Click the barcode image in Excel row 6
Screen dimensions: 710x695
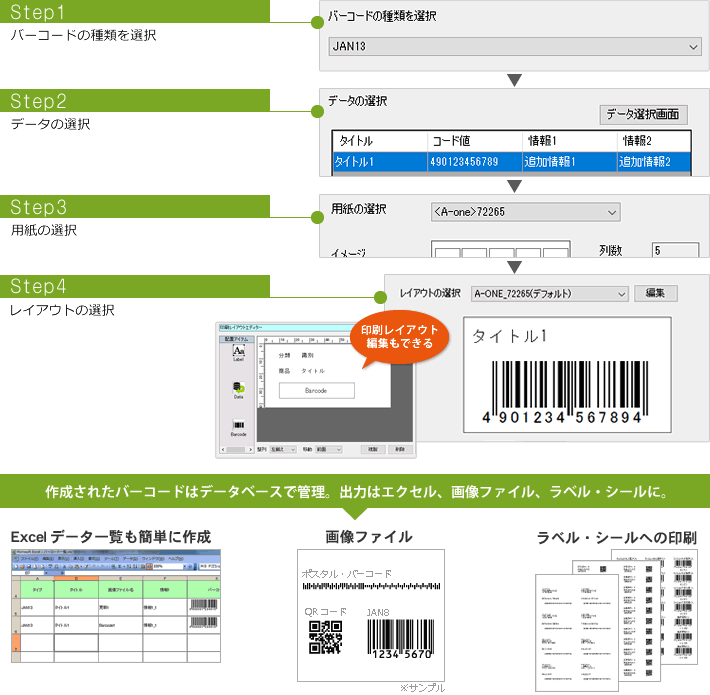(204, 623)
